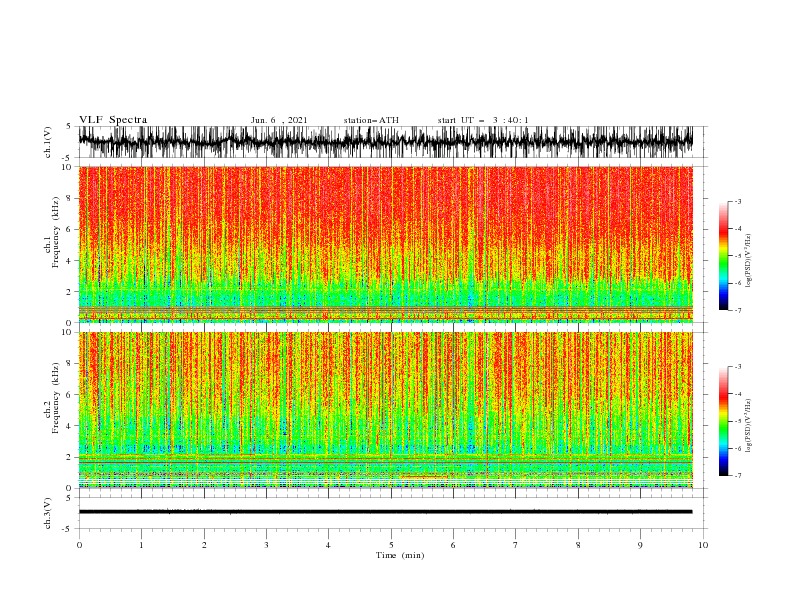Screen dimensions: 792x612
Task: Click the "4" kHz tick on ch.2 frequency axis
Action: pos(69,426)
